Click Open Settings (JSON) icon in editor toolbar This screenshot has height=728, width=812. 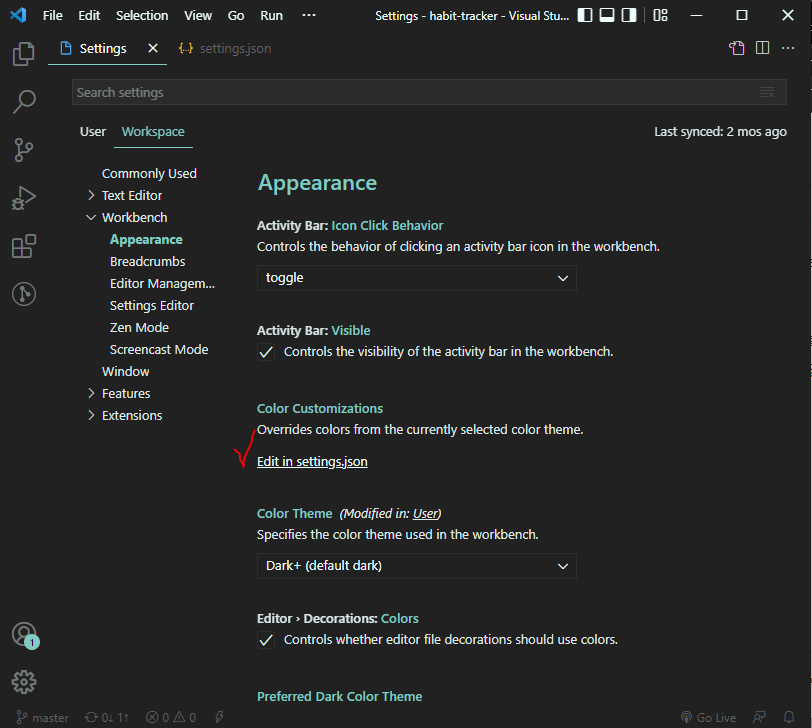pyautogui.click(x=736, y=48)
